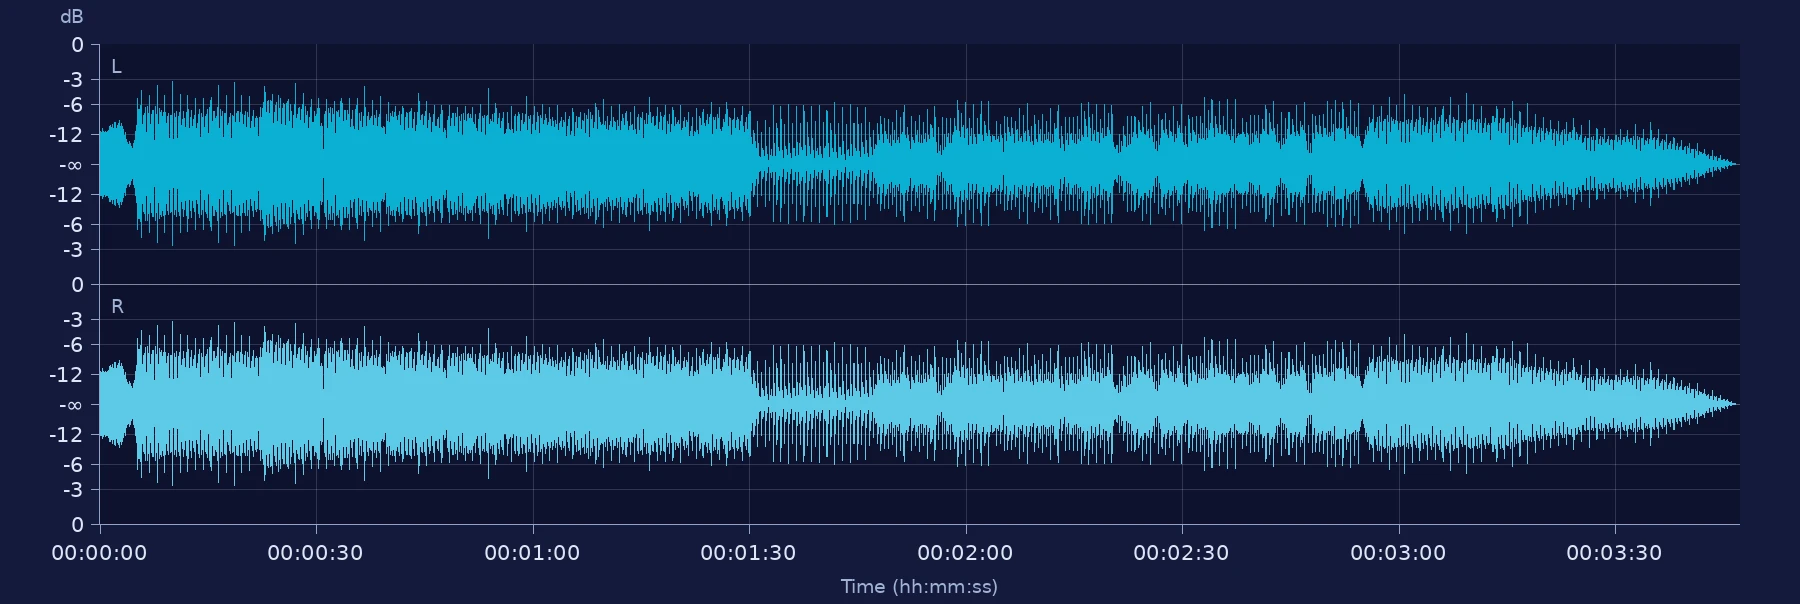Select the L channel label
1800x604 pixels.
(116, 67)
